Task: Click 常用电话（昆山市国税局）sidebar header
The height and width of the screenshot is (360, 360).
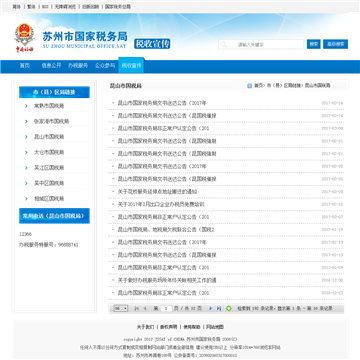Action: [54, 216]
